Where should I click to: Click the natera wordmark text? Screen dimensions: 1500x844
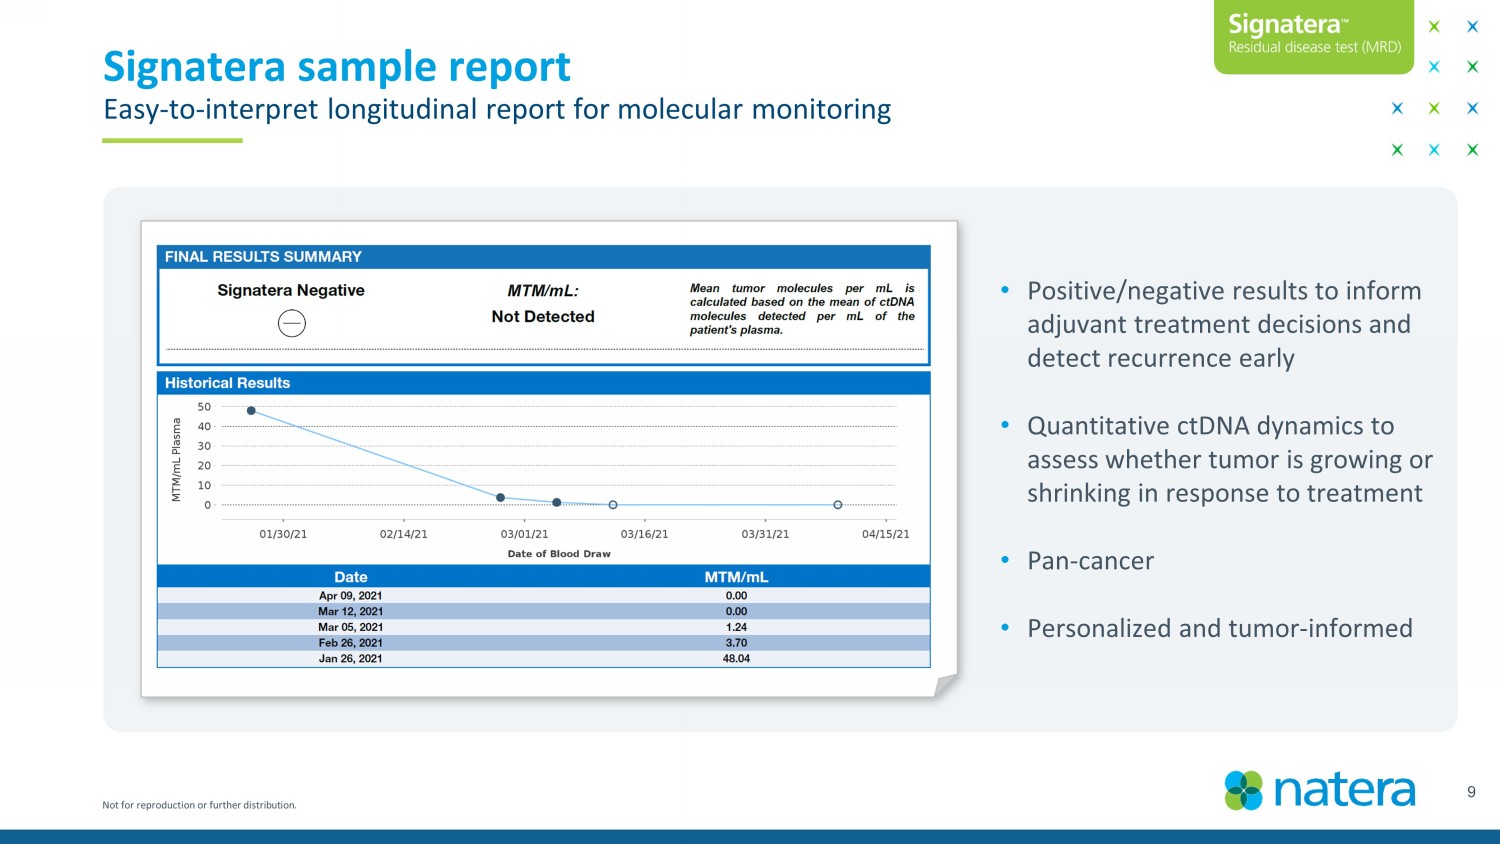tap(1345, 790)
